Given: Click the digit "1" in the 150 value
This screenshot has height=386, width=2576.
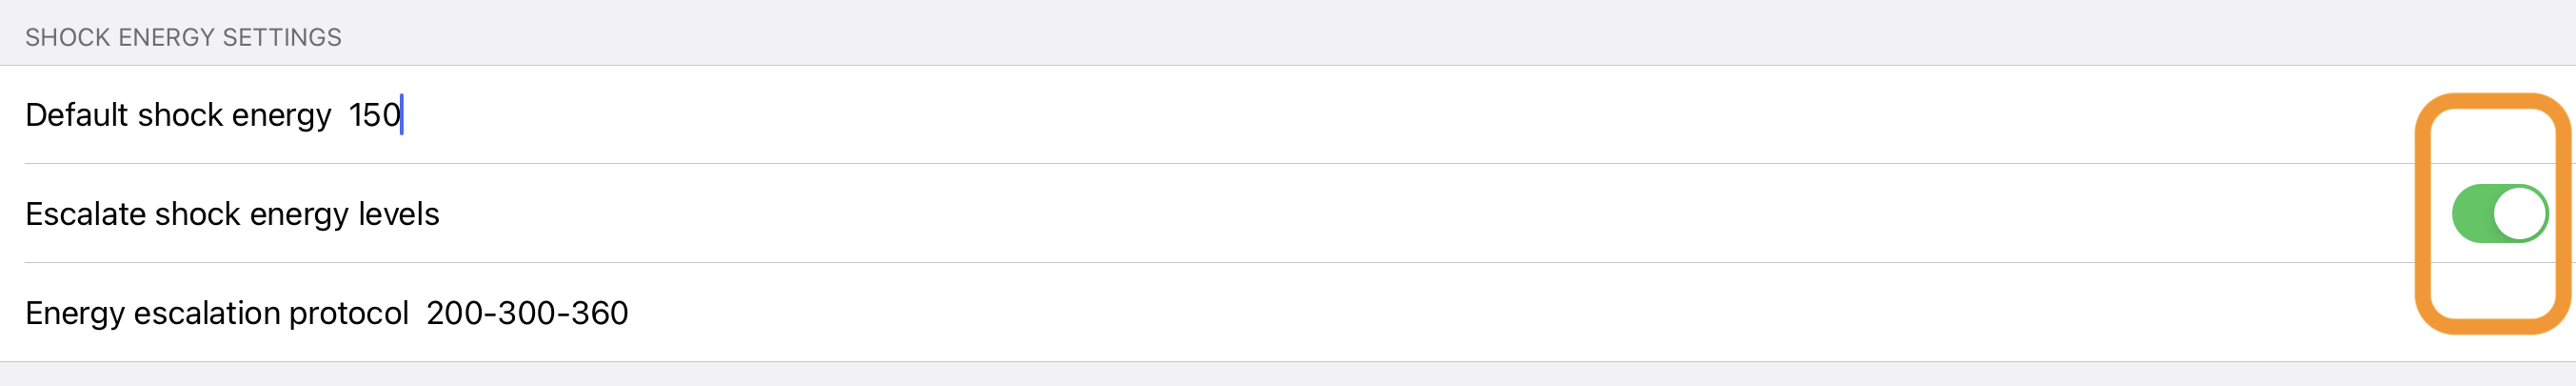Looking at the screenshot, I should 355,115.
